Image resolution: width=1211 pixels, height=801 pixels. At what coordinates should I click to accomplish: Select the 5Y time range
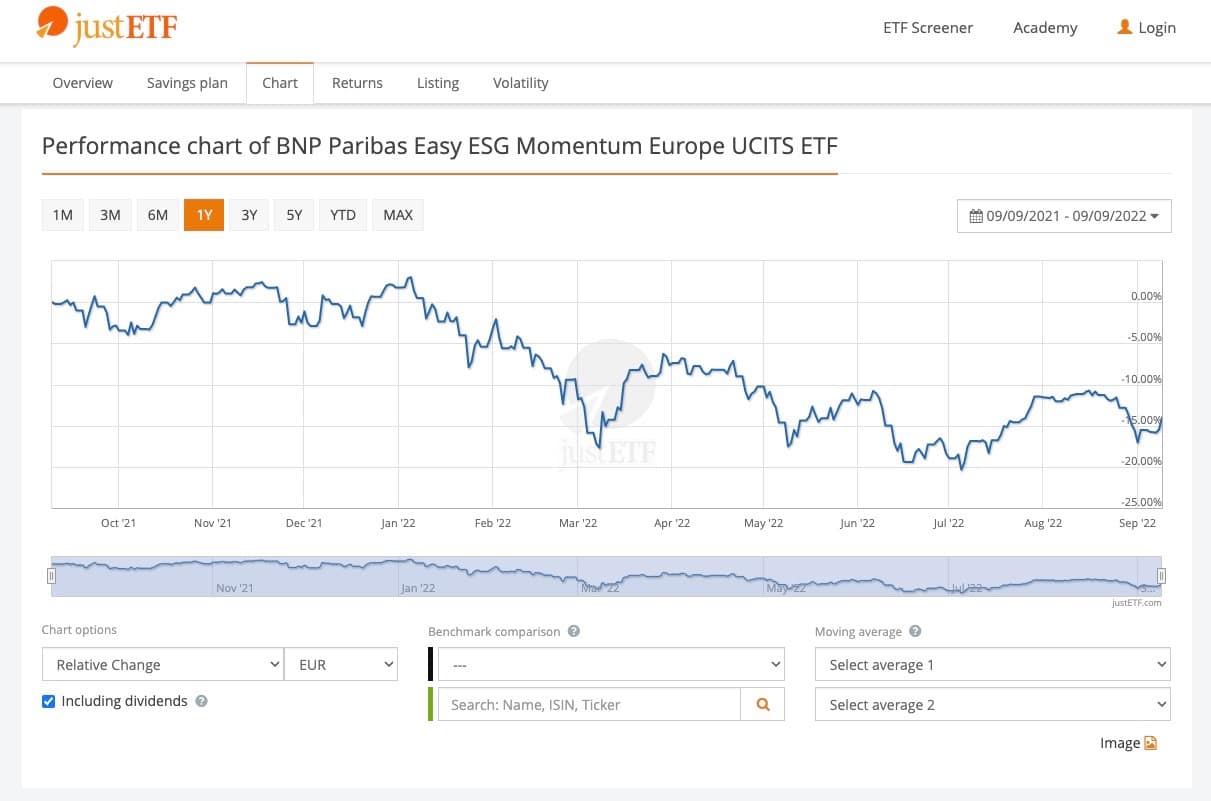(x=294, y=215)
